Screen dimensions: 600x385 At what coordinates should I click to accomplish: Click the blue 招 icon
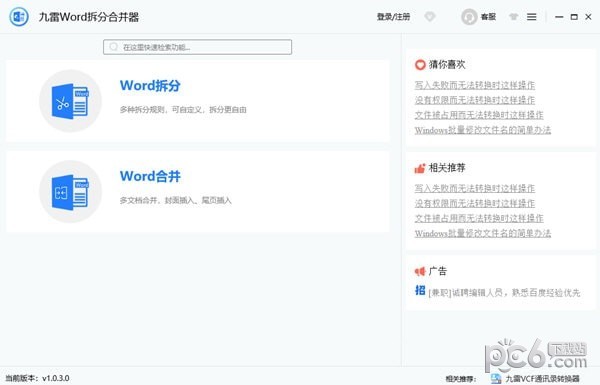point(420,290)
